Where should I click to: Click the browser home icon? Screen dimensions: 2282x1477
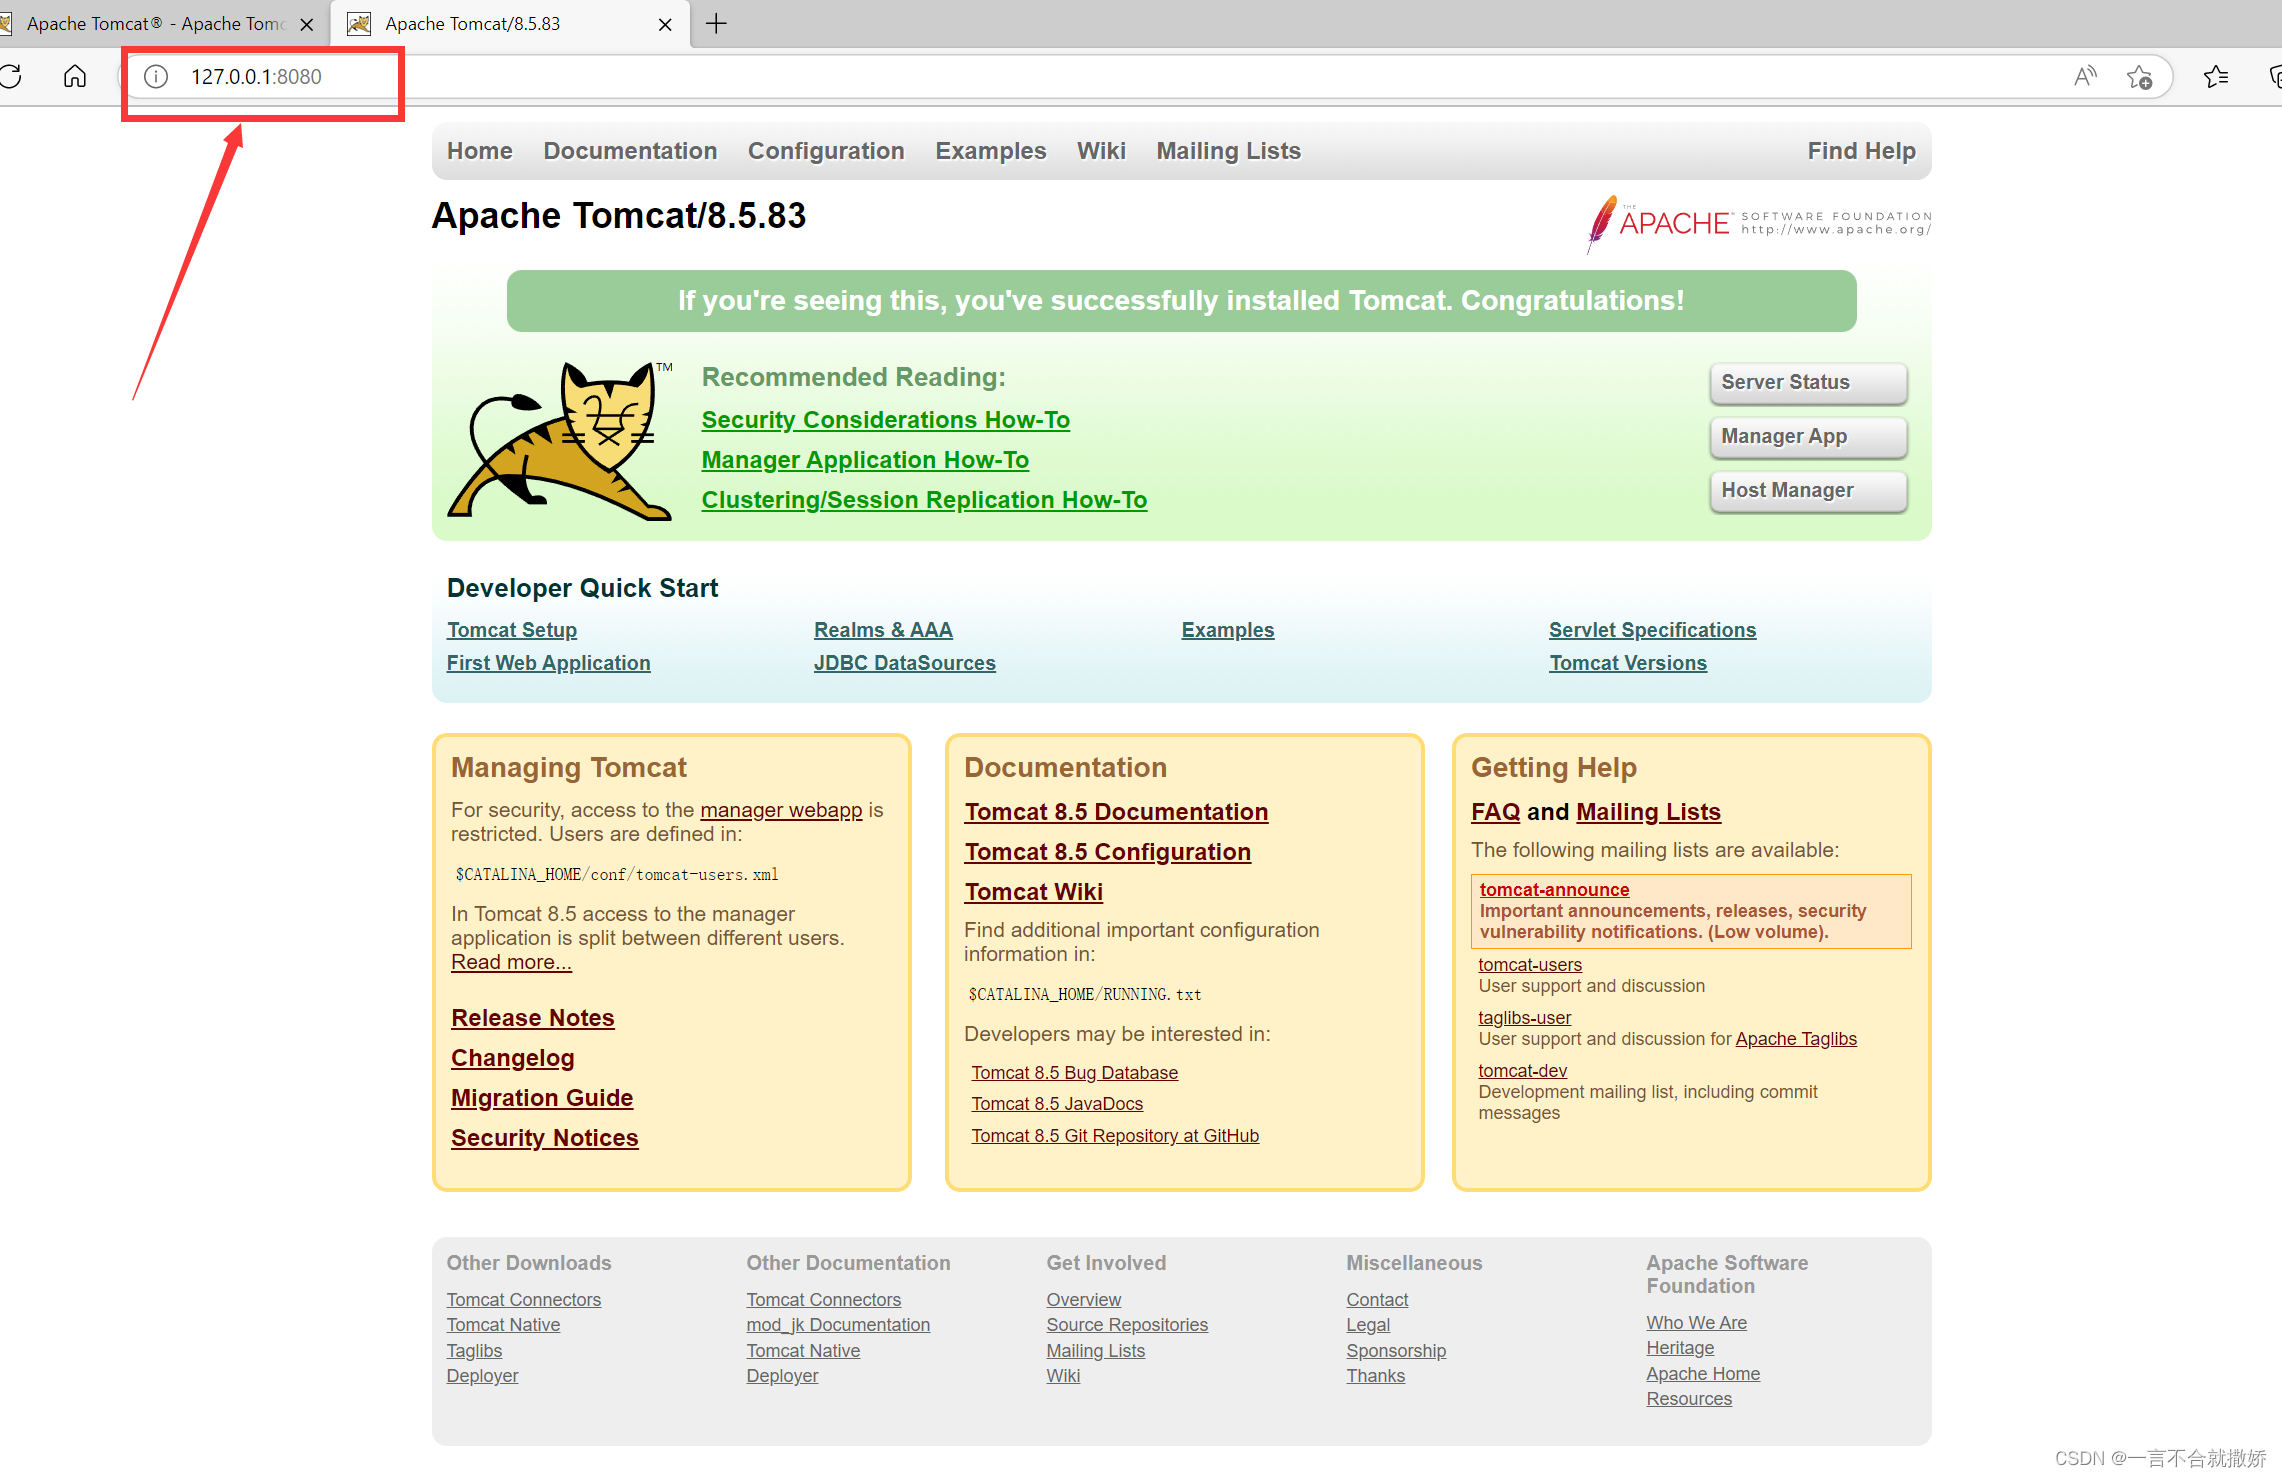click(75, 76)
